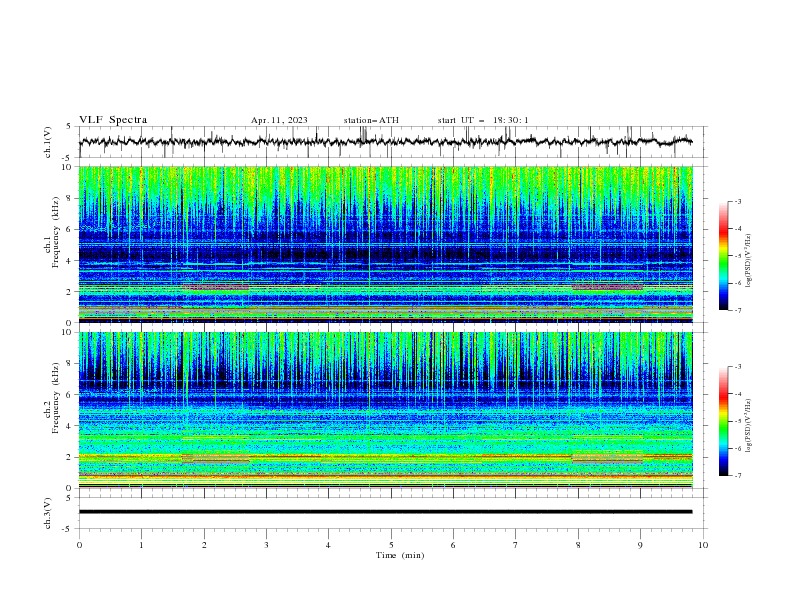Click time axis tick label "10"
Image resolution: width=792 pixels, height=612 pixels.
point(703,545)
